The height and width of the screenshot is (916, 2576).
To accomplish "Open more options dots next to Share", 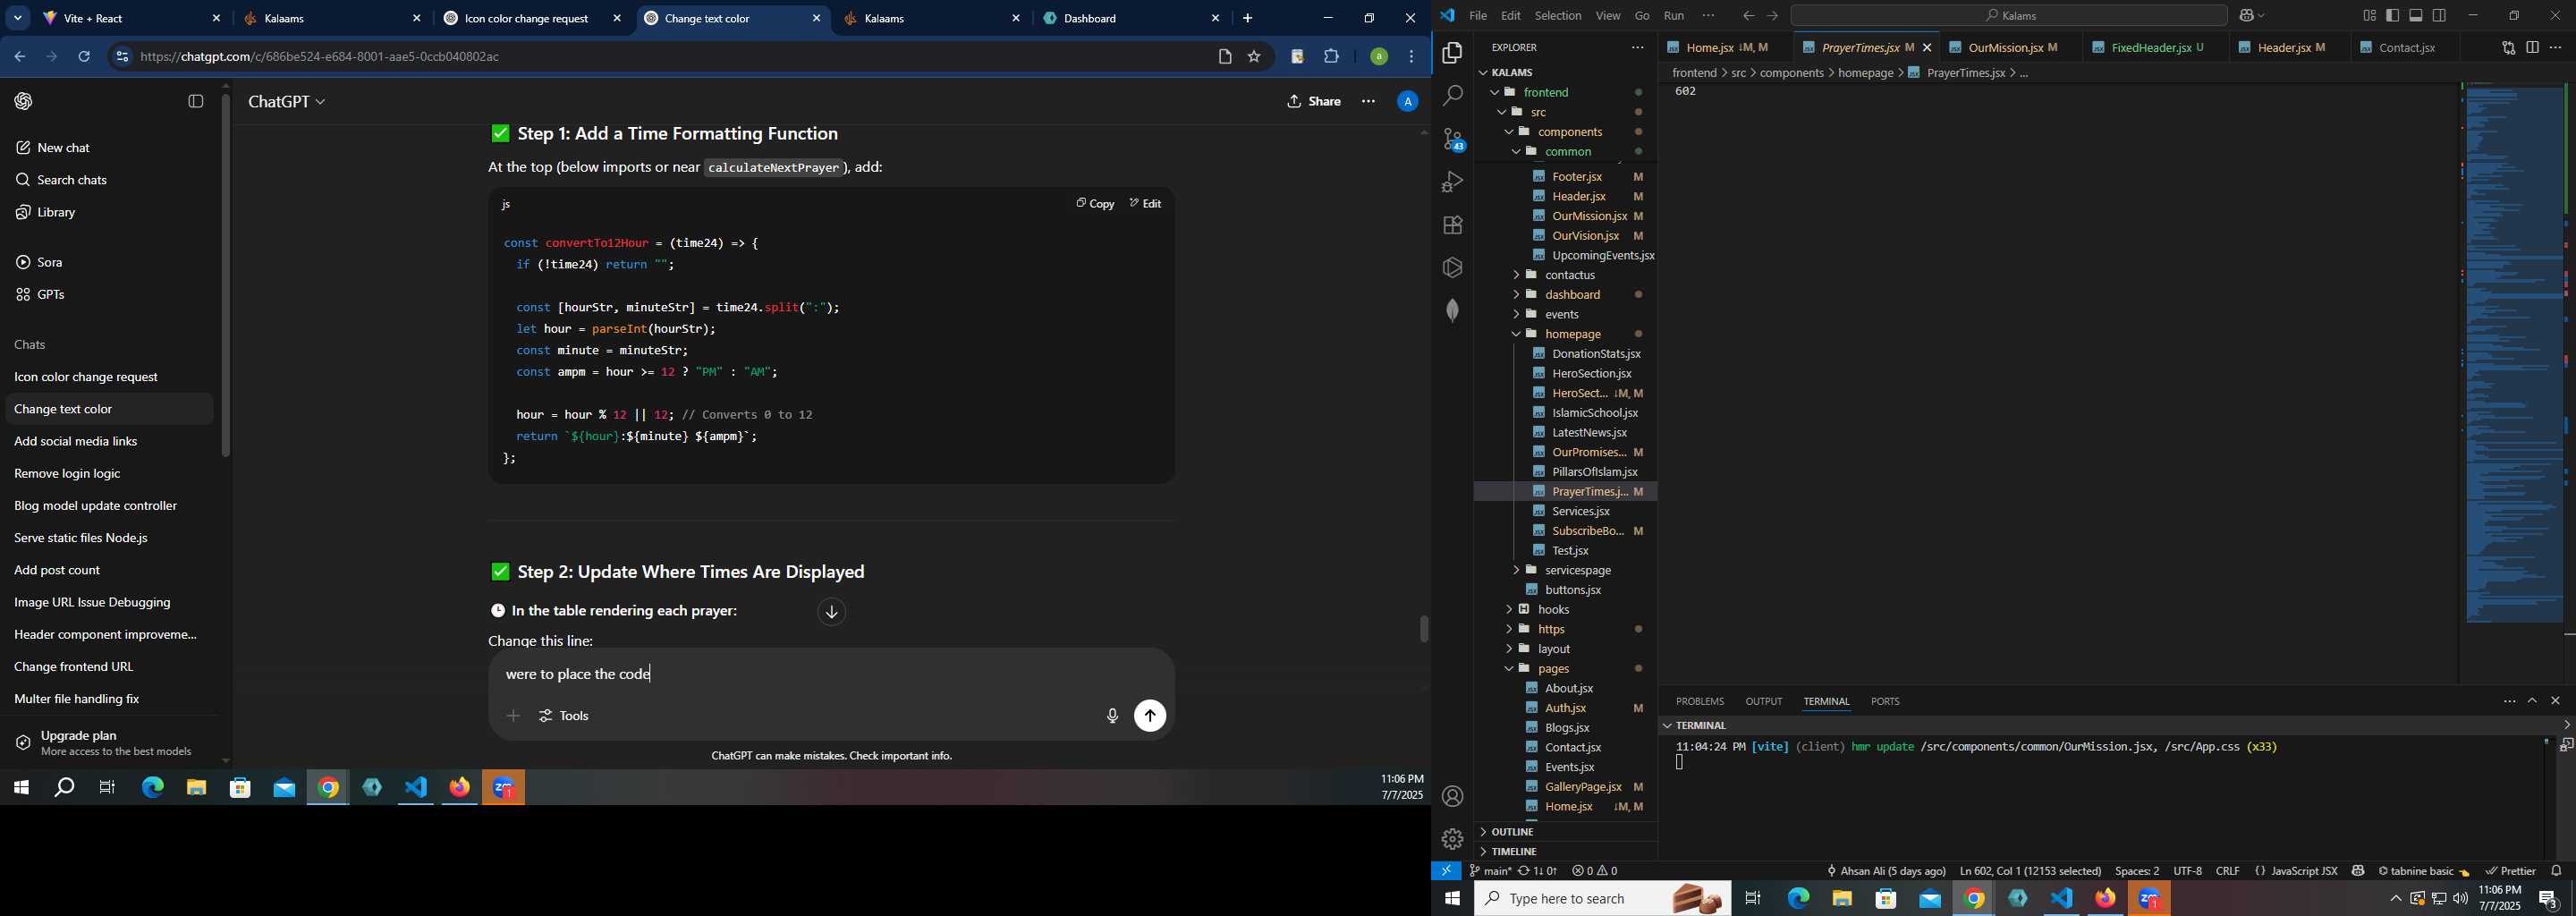I will tap(1368, 102).
